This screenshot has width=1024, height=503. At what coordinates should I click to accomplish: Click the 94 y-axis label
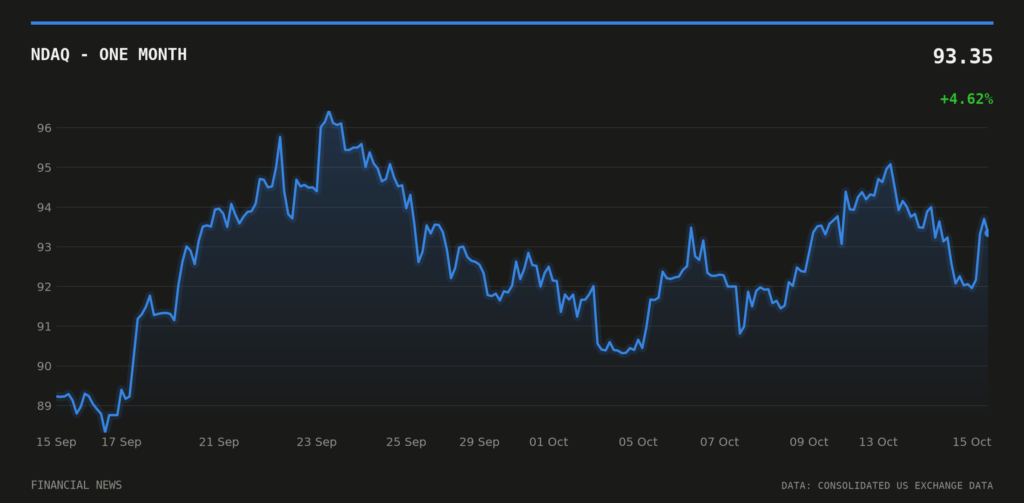tap(43, 208)
